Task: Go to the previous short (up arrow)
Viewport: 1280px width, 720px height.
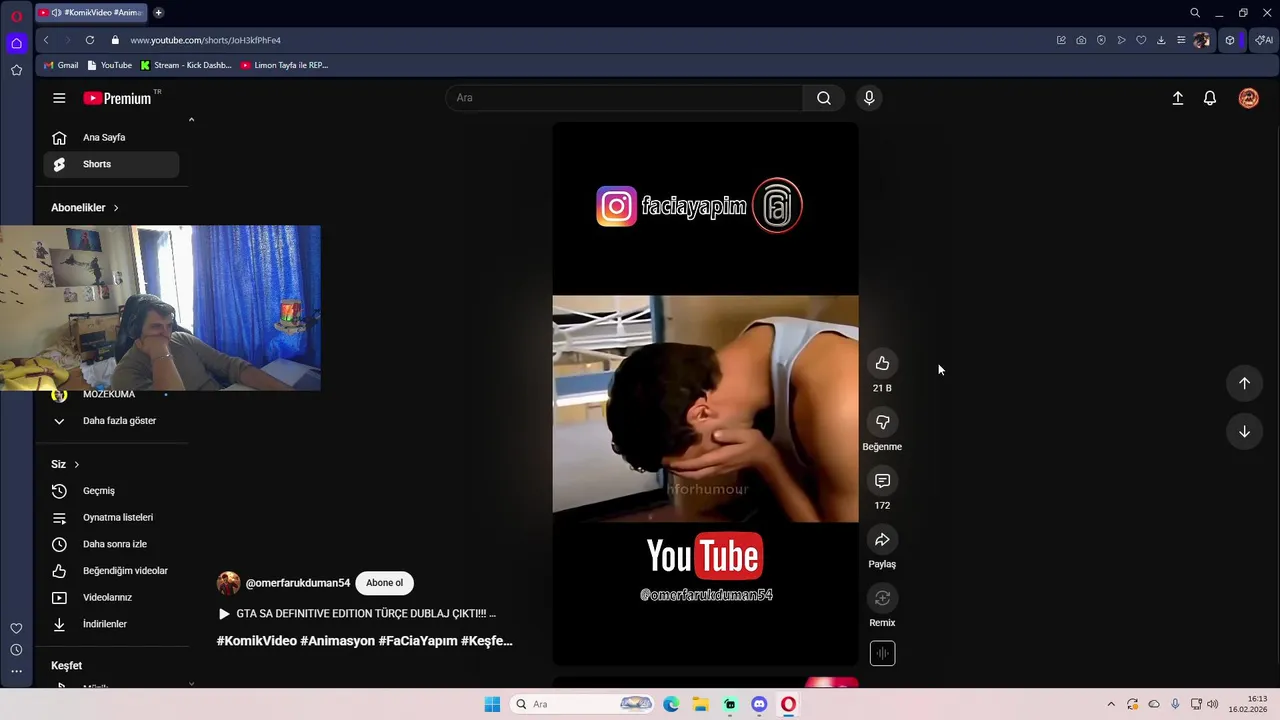Action: coord(1244,383)
